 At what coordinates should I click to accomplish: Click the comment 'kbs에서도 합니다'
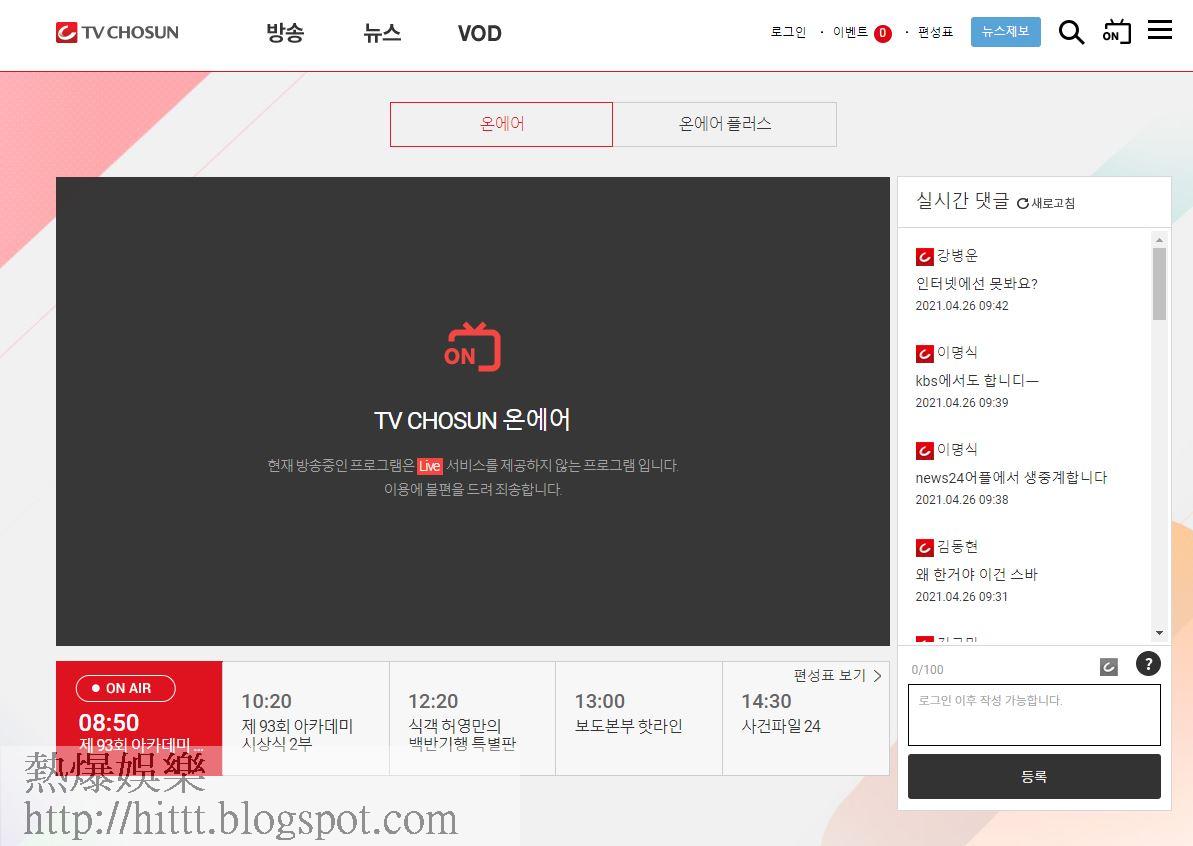tap(977, 380)
